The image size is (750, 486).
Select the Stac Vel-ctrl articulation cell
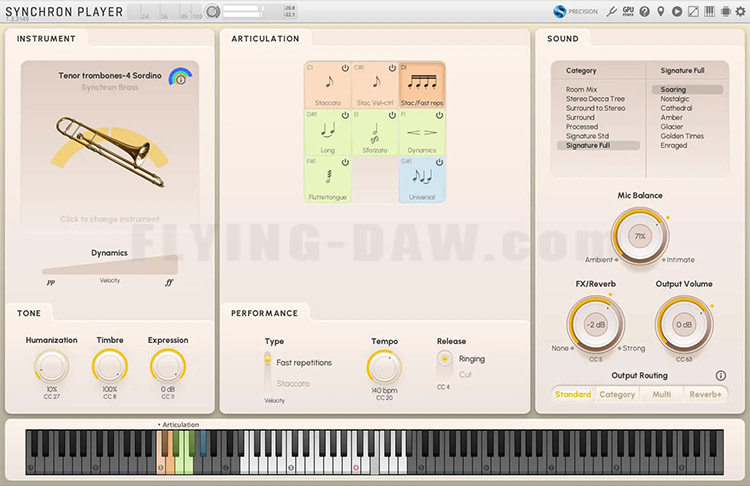(x=375, y=85)
